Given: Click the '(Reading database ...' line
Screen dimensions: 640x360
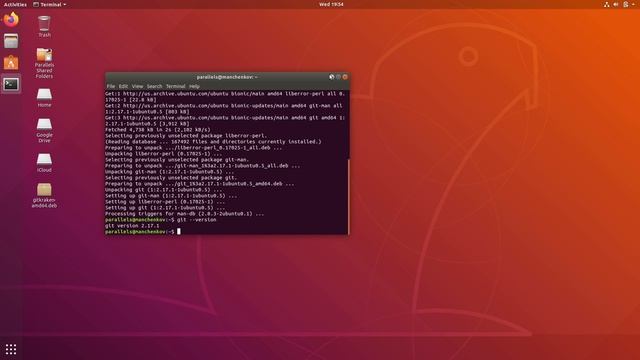Looking at the screenshot, I should [213, 142].
